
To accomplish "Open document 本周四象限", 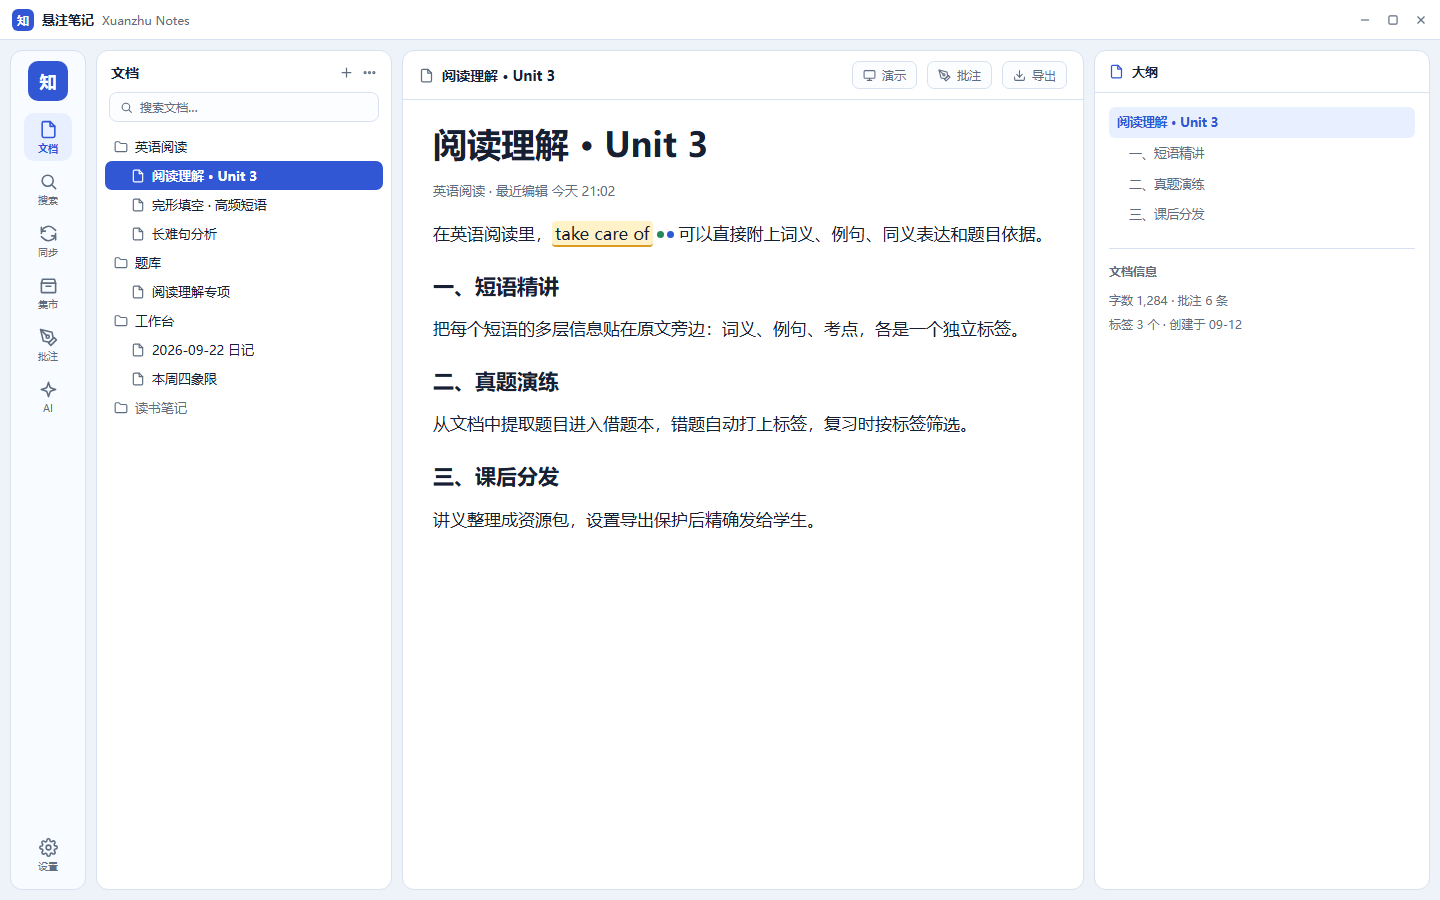I will (244, 379).
